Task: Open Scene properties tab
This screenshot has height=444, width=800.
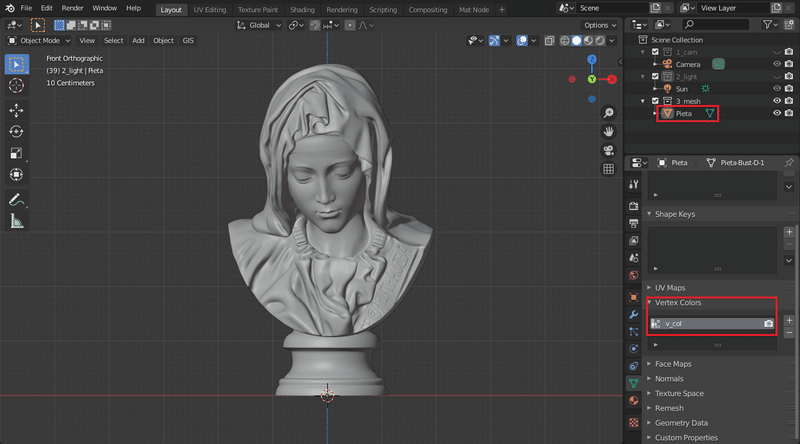Action: [x=634, y=258]
